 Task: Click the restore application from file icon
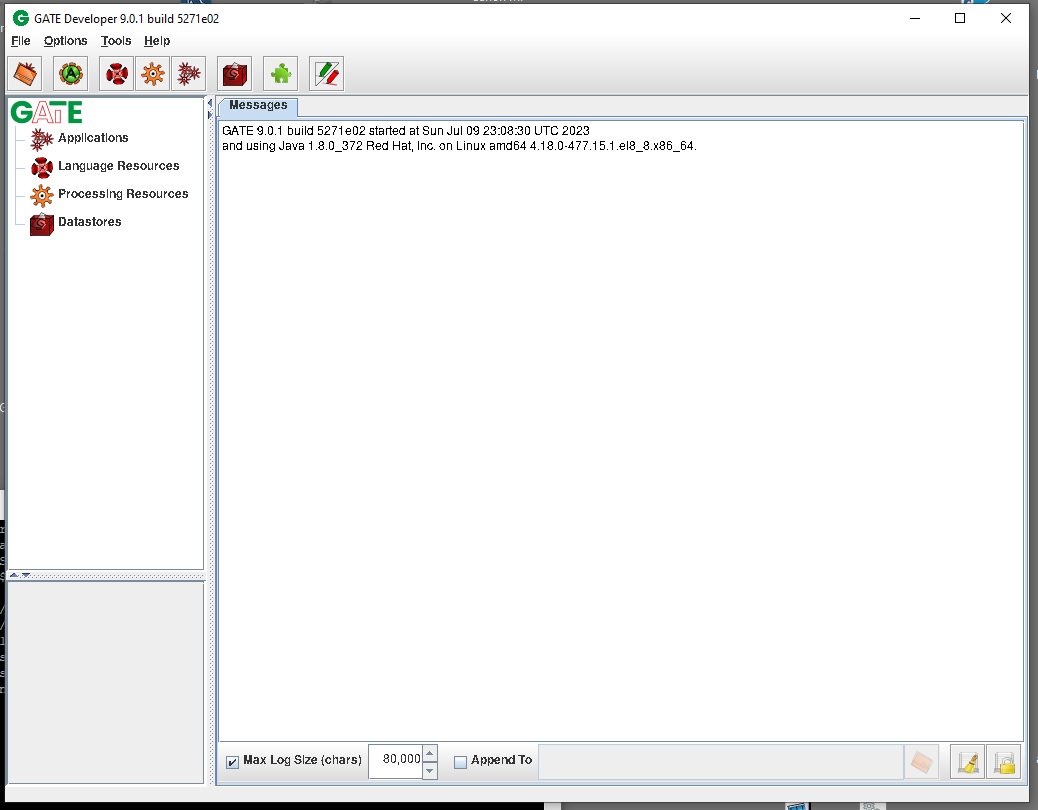click(x=24, y=73)
